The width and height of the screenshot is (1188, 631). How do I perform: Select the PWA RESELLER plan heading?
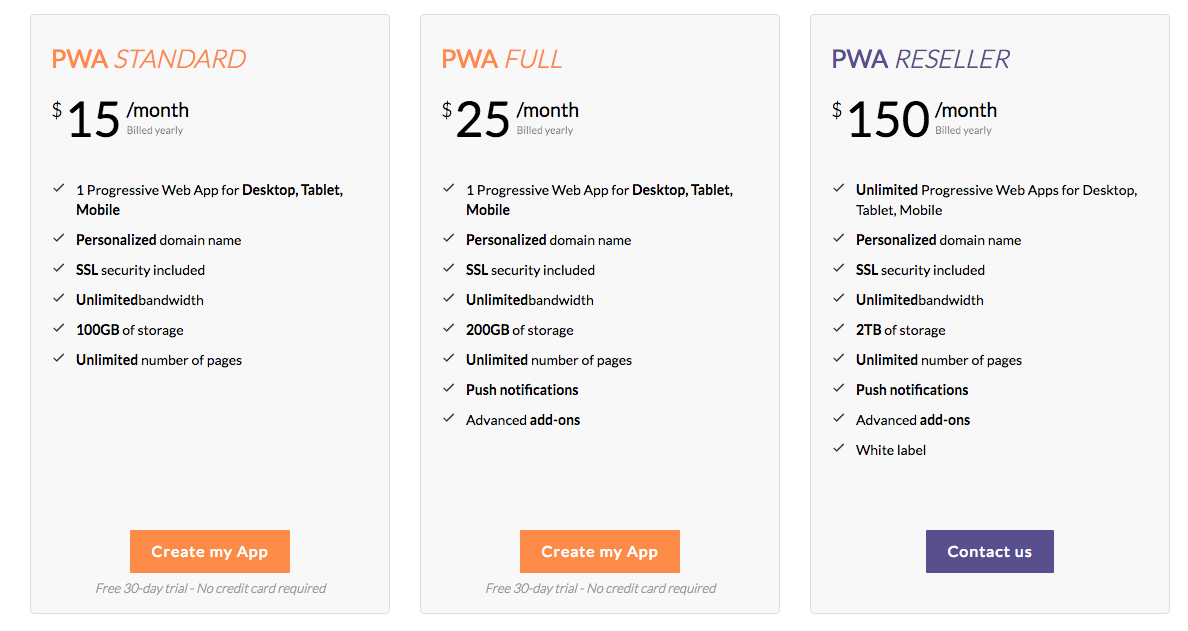pos(921,59)
